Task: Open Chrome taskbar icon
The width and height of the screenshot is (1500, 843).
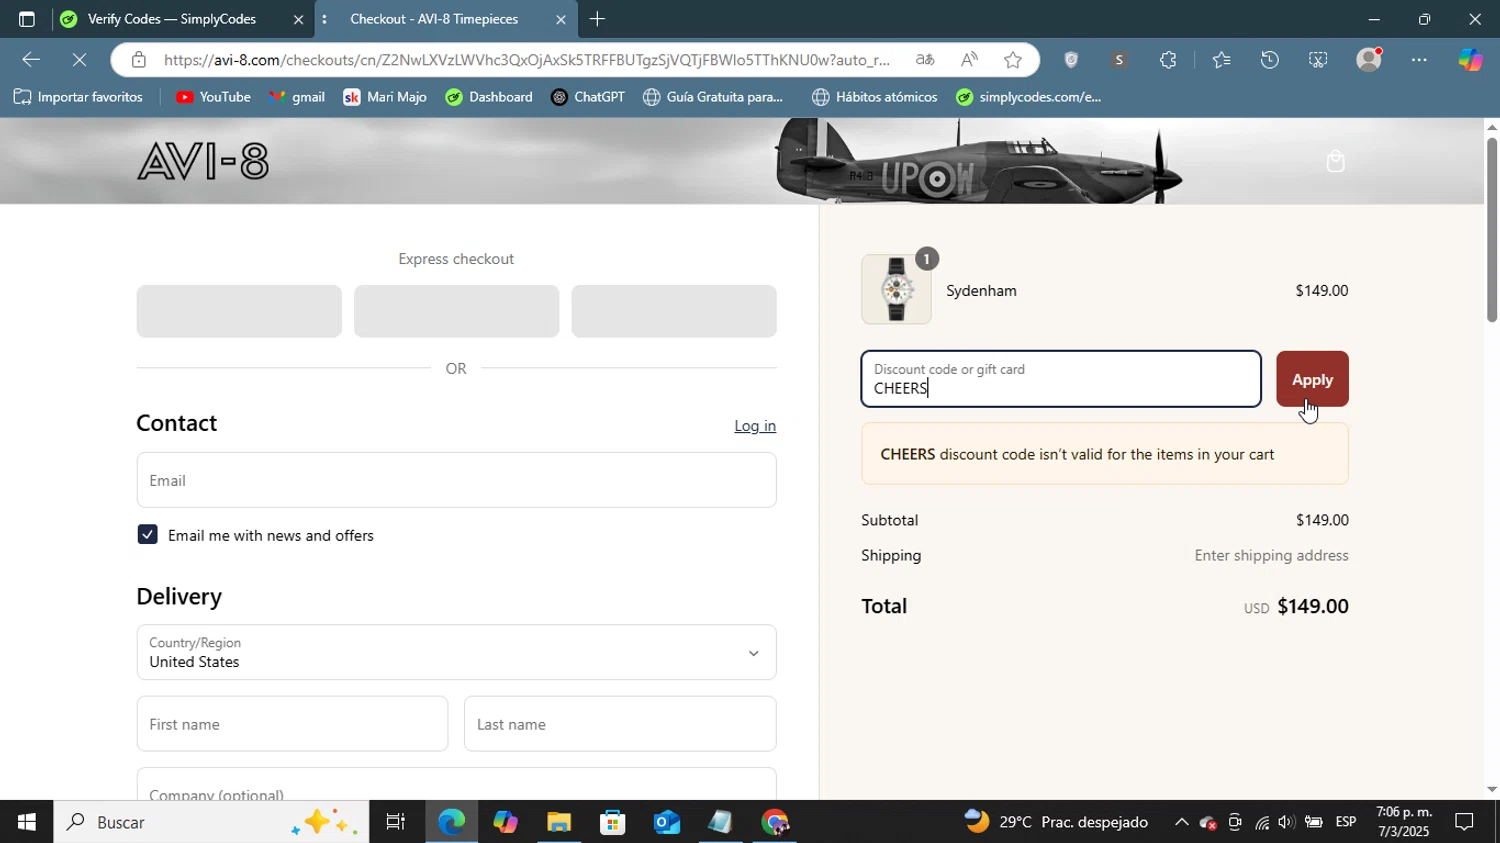Action: (775, 822)
